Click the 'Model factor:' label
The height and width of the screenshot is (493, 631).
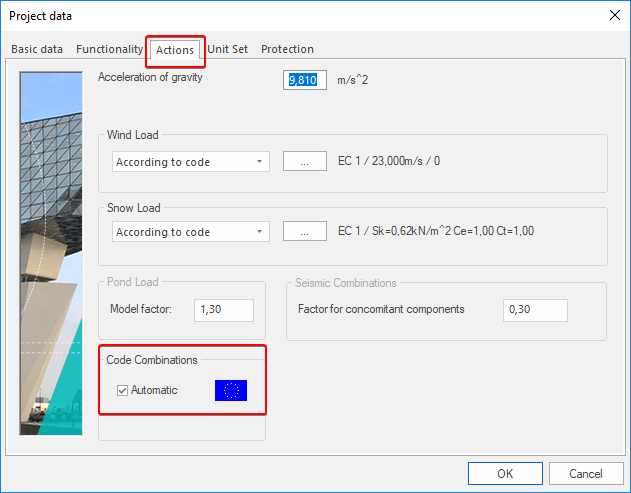click(x=141, y=309)
